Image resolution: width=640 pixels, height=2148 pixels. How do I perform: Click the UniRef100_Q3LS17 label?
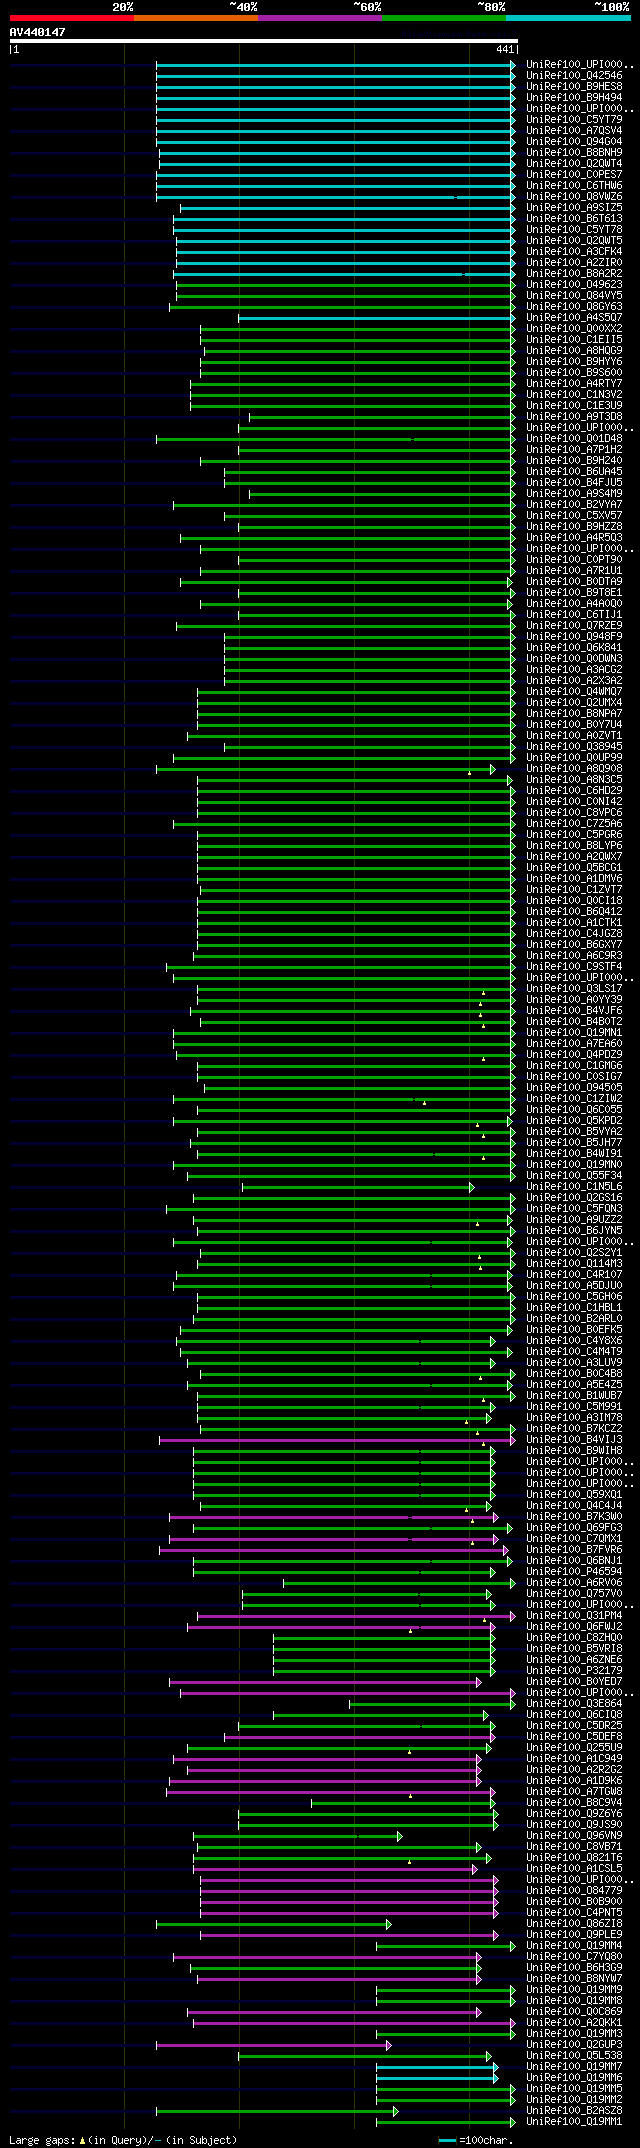(574, 988)
